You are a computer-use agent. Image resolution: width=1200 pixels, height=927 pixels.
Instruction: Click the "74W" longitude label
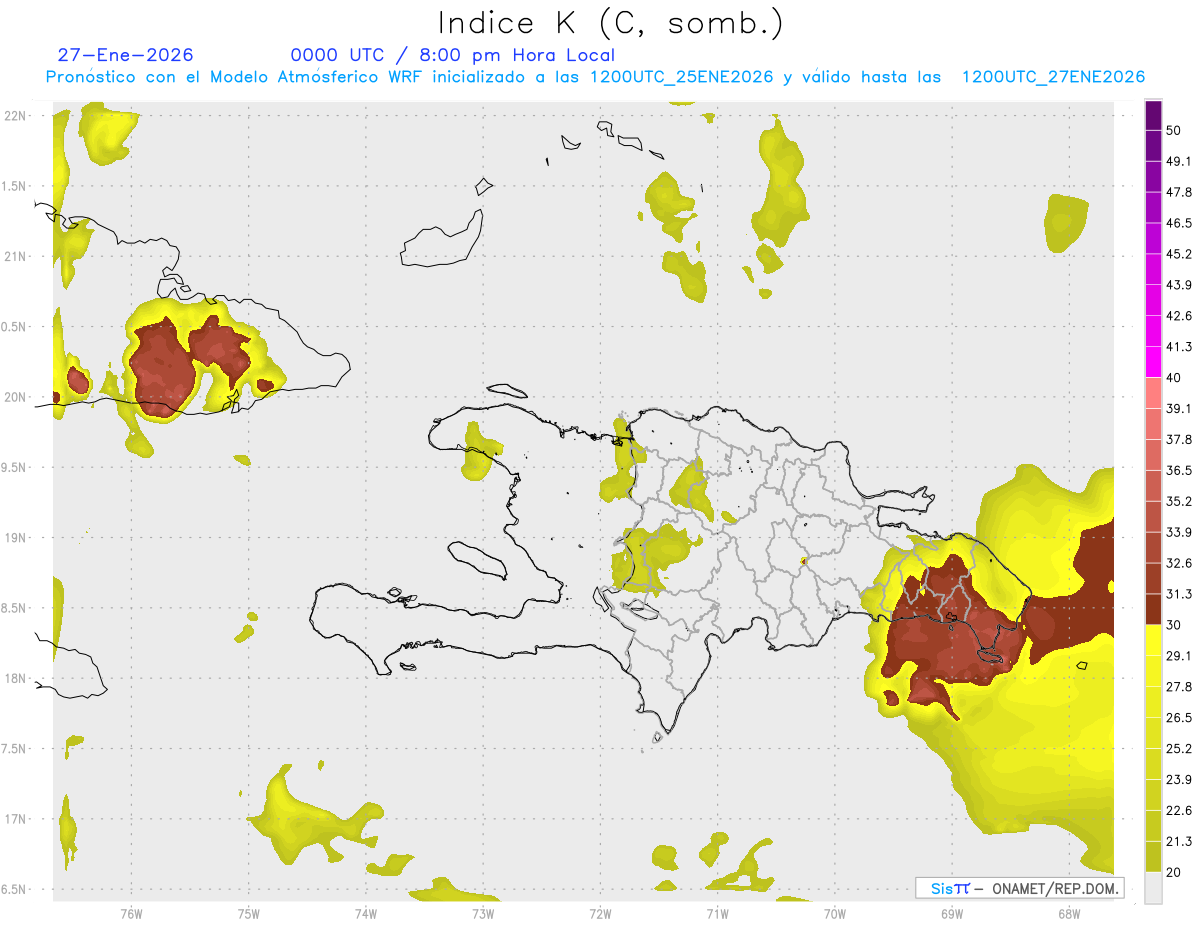(x=366, y=914)
